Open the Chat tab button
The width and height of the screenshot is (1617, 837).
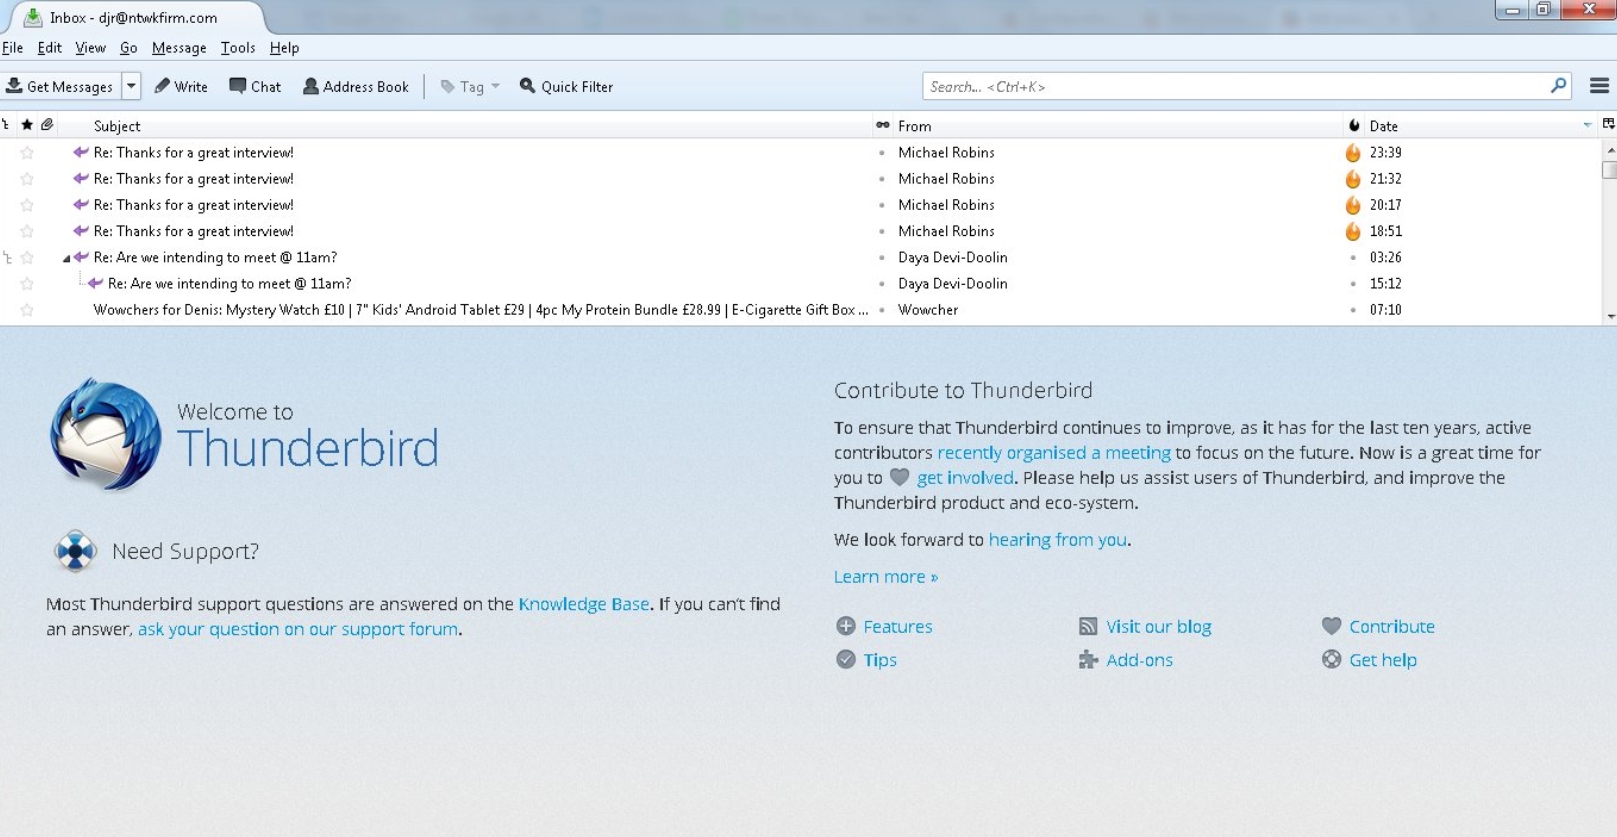tap(255, 87)
